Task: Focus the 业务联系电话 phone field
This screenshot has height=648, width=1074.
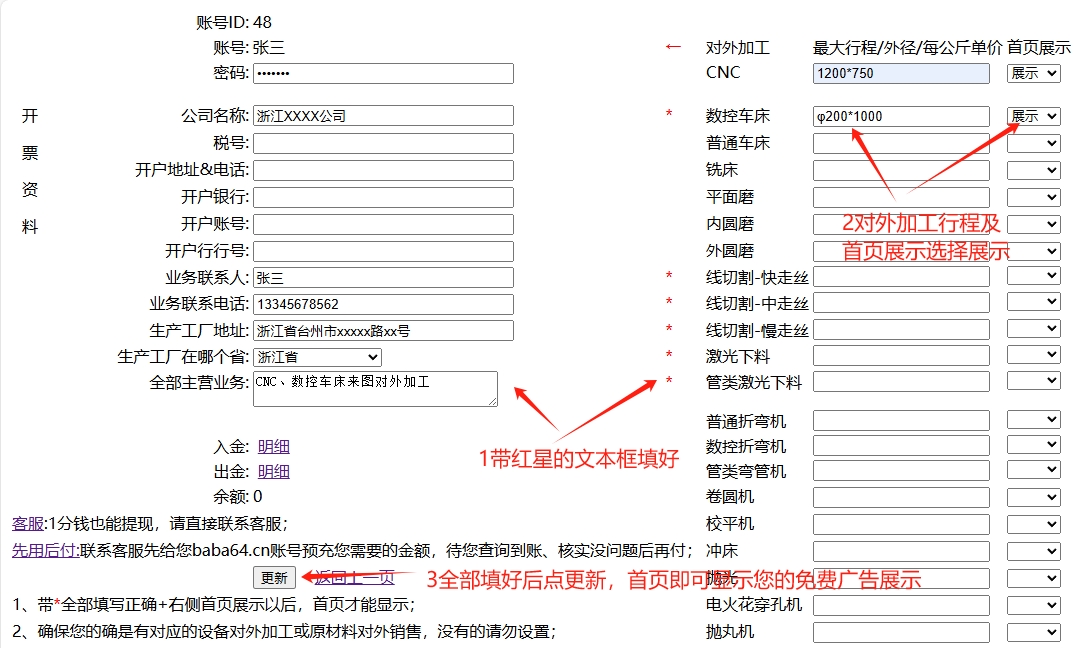Action: (383, 304)
